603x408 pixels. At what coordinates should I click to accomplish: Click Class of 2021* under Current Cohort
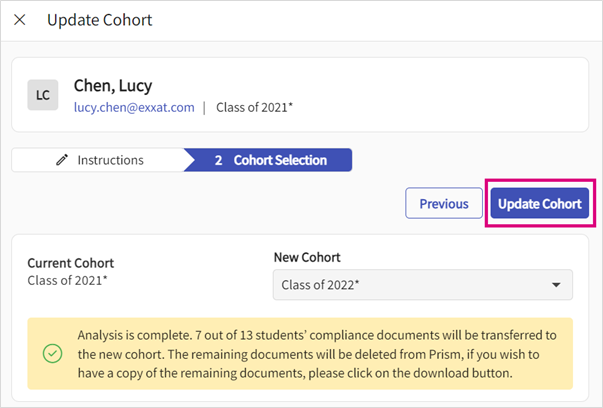coord(65,279)
